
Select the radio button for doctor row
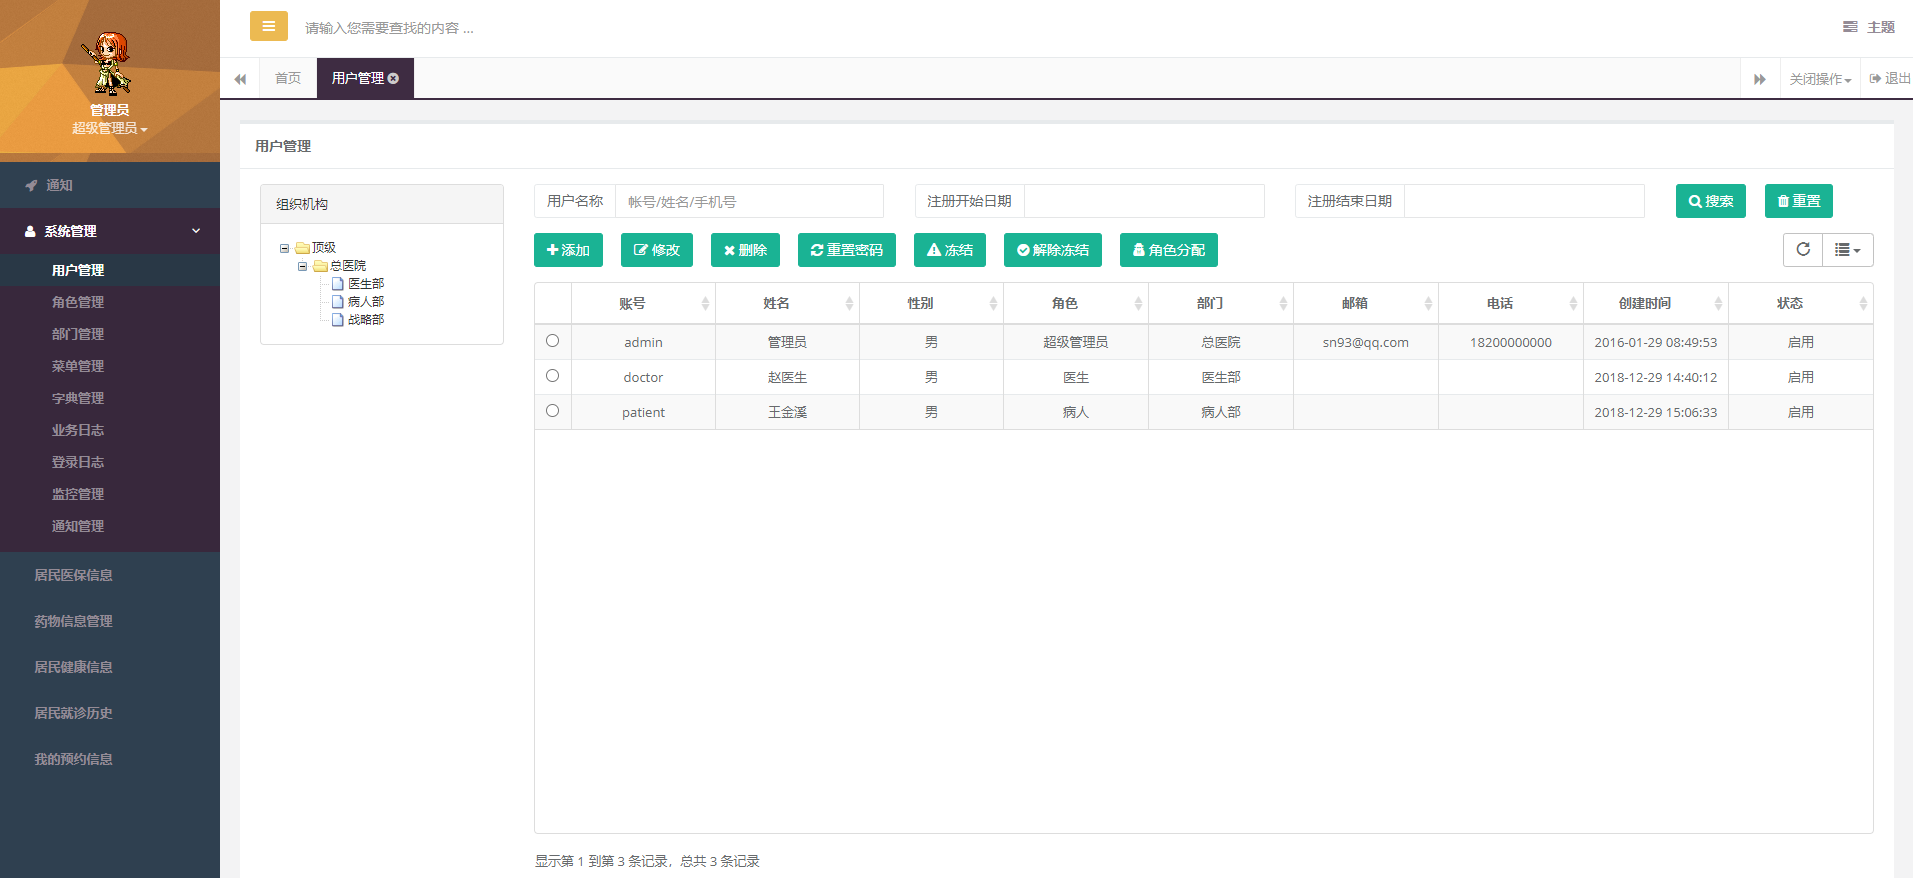[552, 376]
